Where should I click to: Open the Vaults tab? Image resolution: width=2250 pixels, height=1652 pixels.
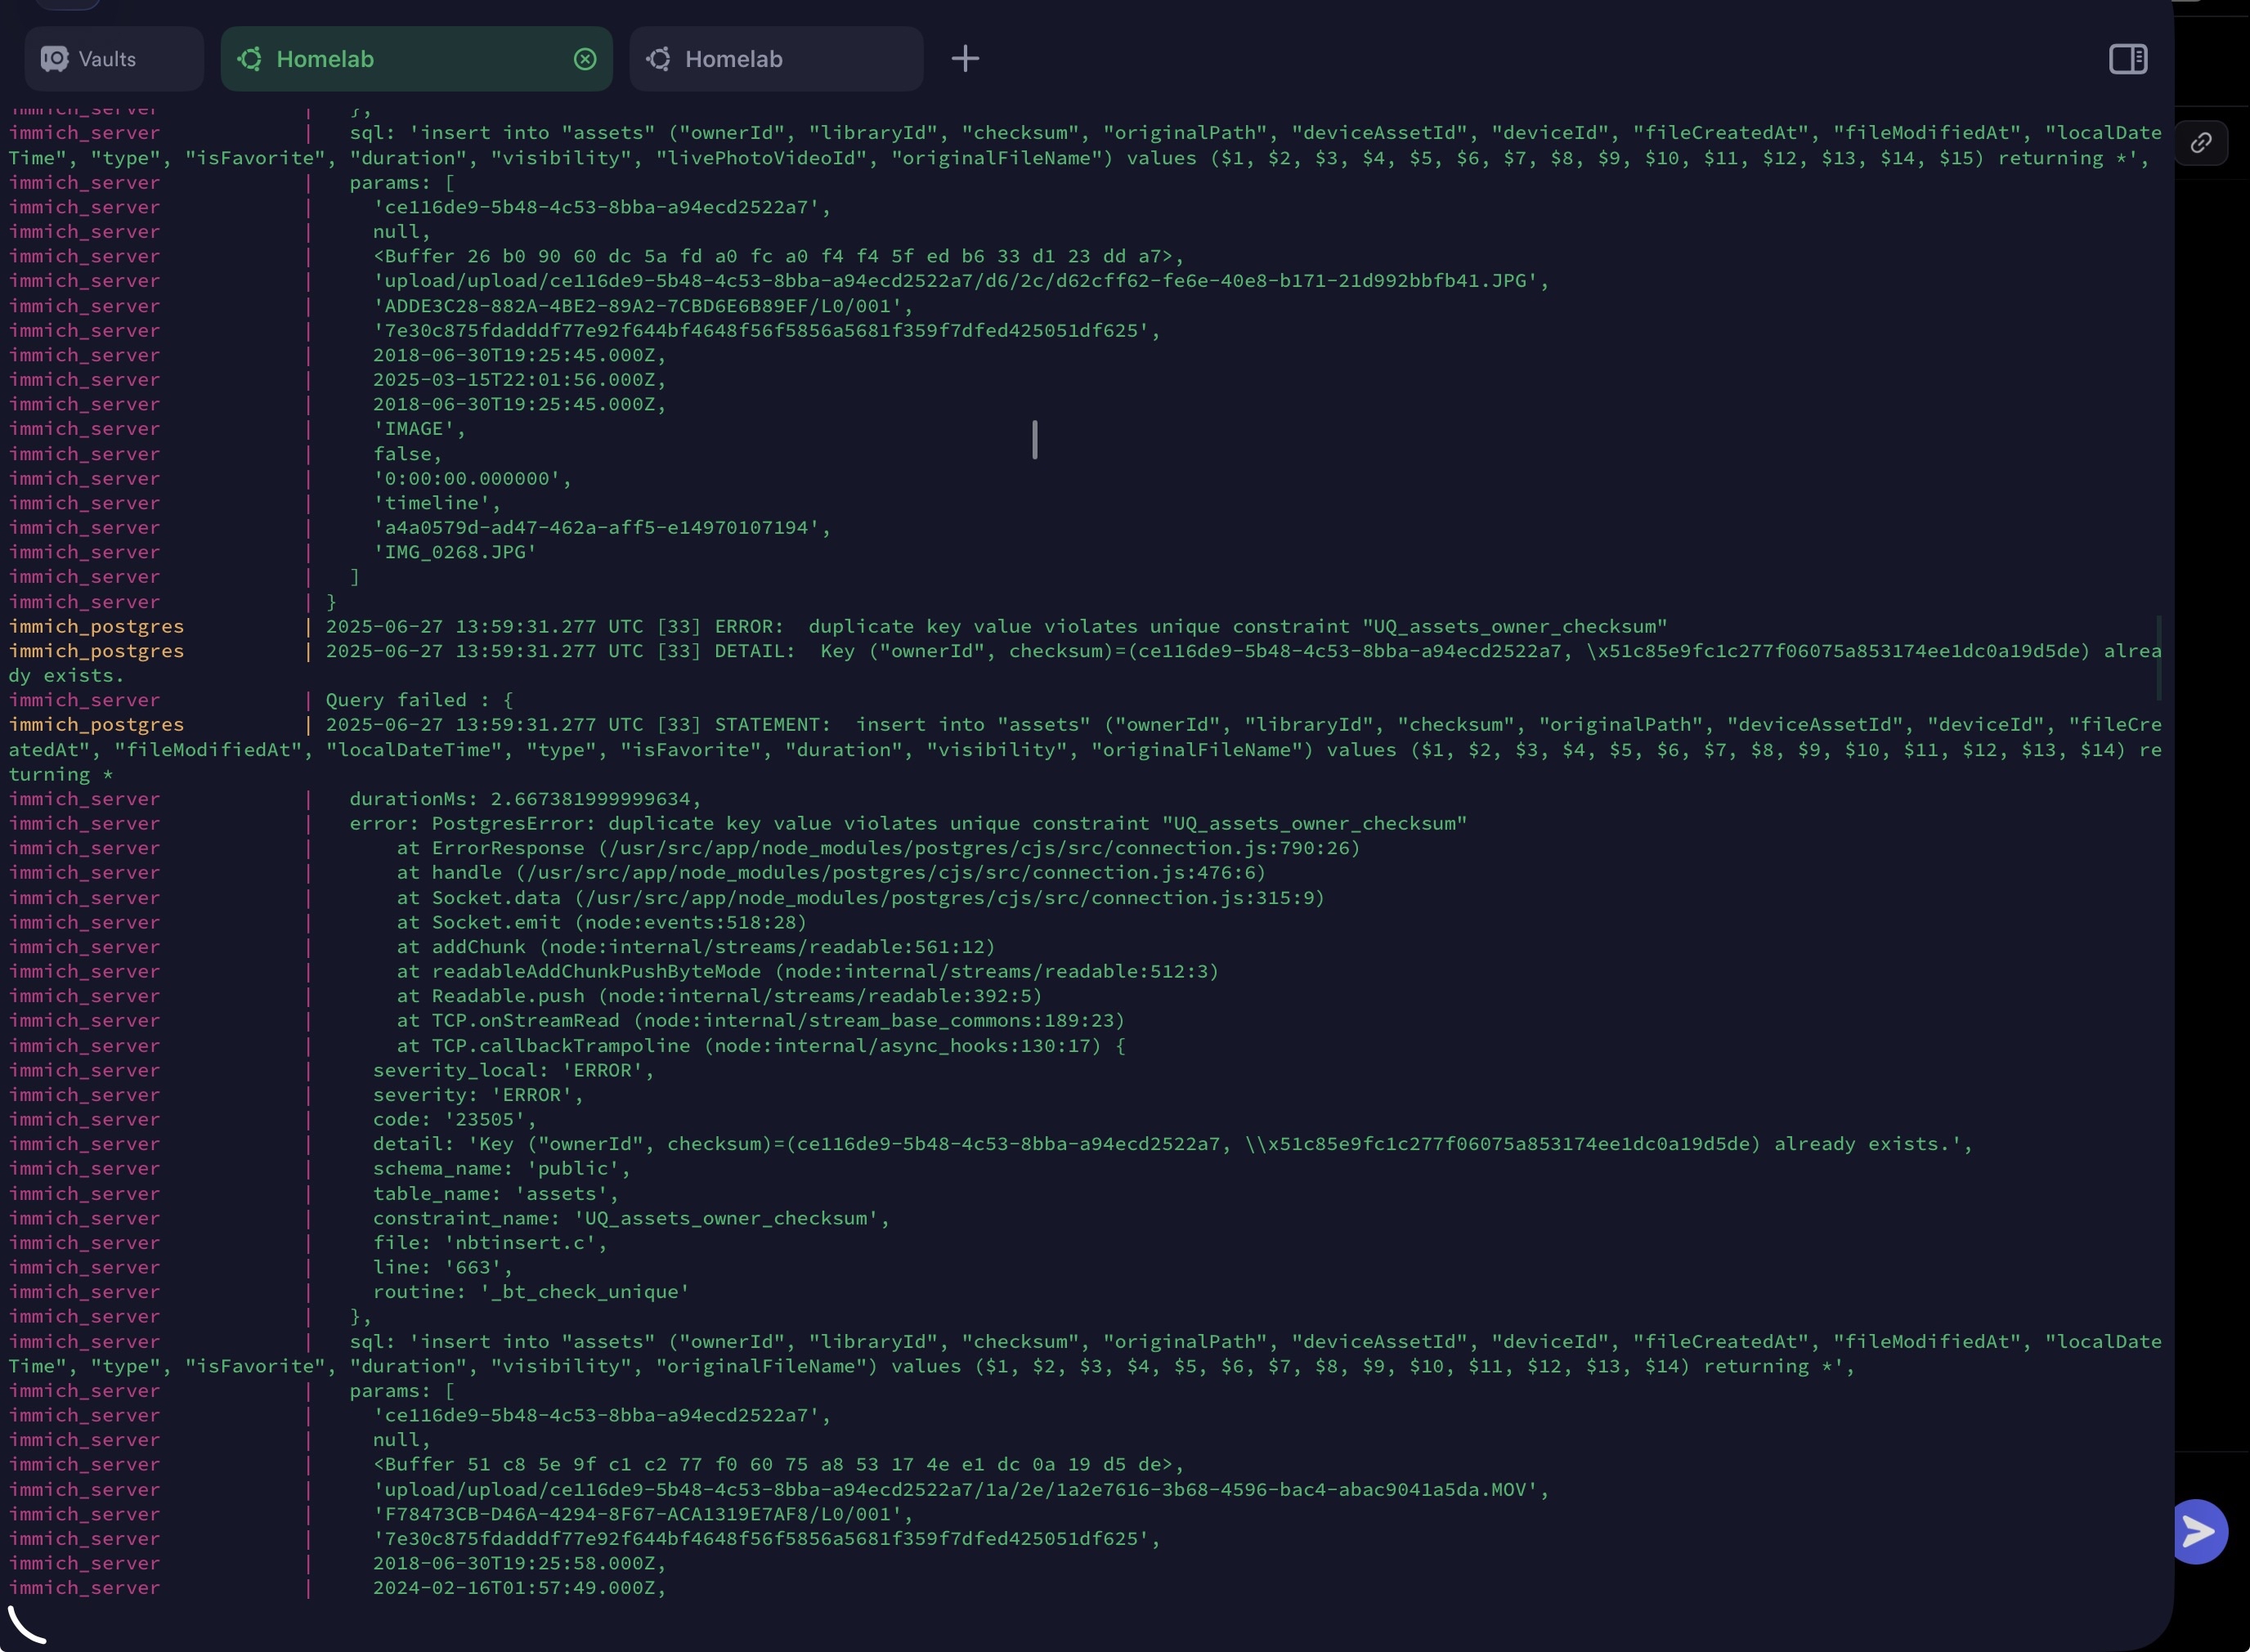click(x=114, y=59)
